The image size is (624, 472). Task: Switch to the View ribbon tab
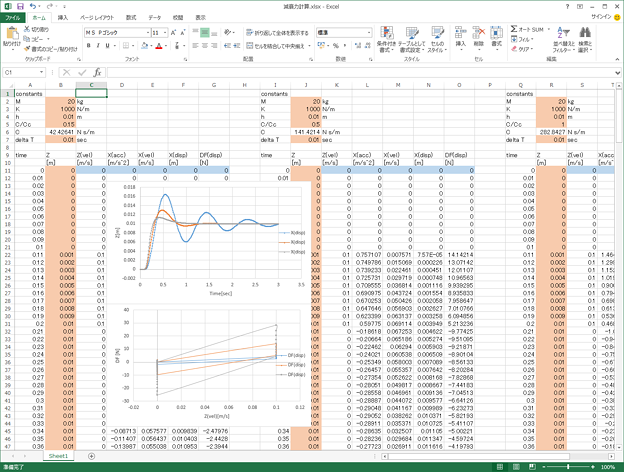pyautogui.click(x=200, y=18)
